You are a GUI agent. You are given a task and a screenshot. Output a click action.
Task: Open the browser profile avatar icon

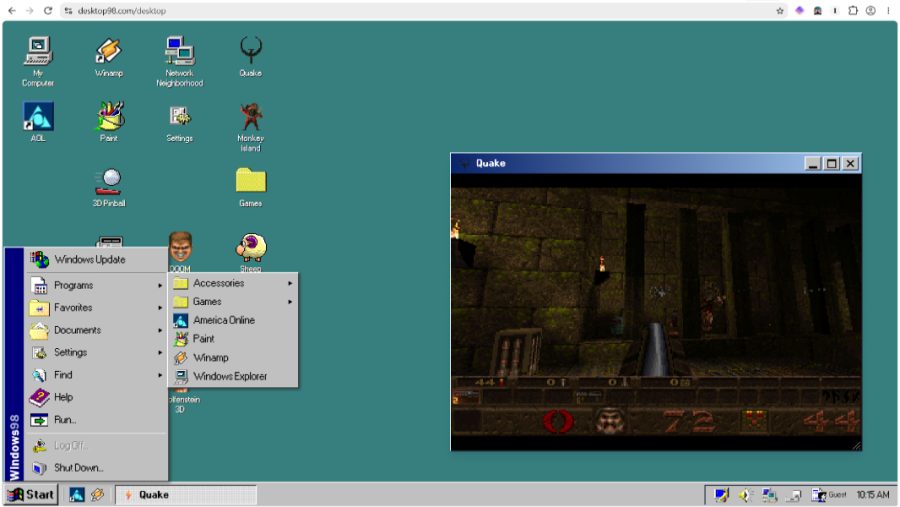tap(871, 10)
